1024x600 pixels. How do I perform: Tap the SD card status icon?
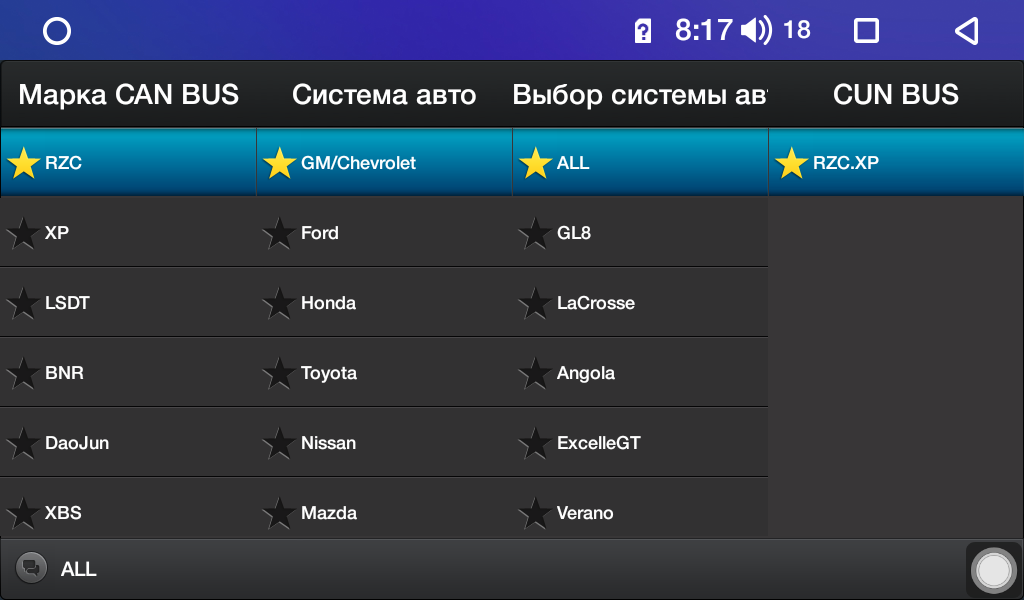click(x=643, y=31)
